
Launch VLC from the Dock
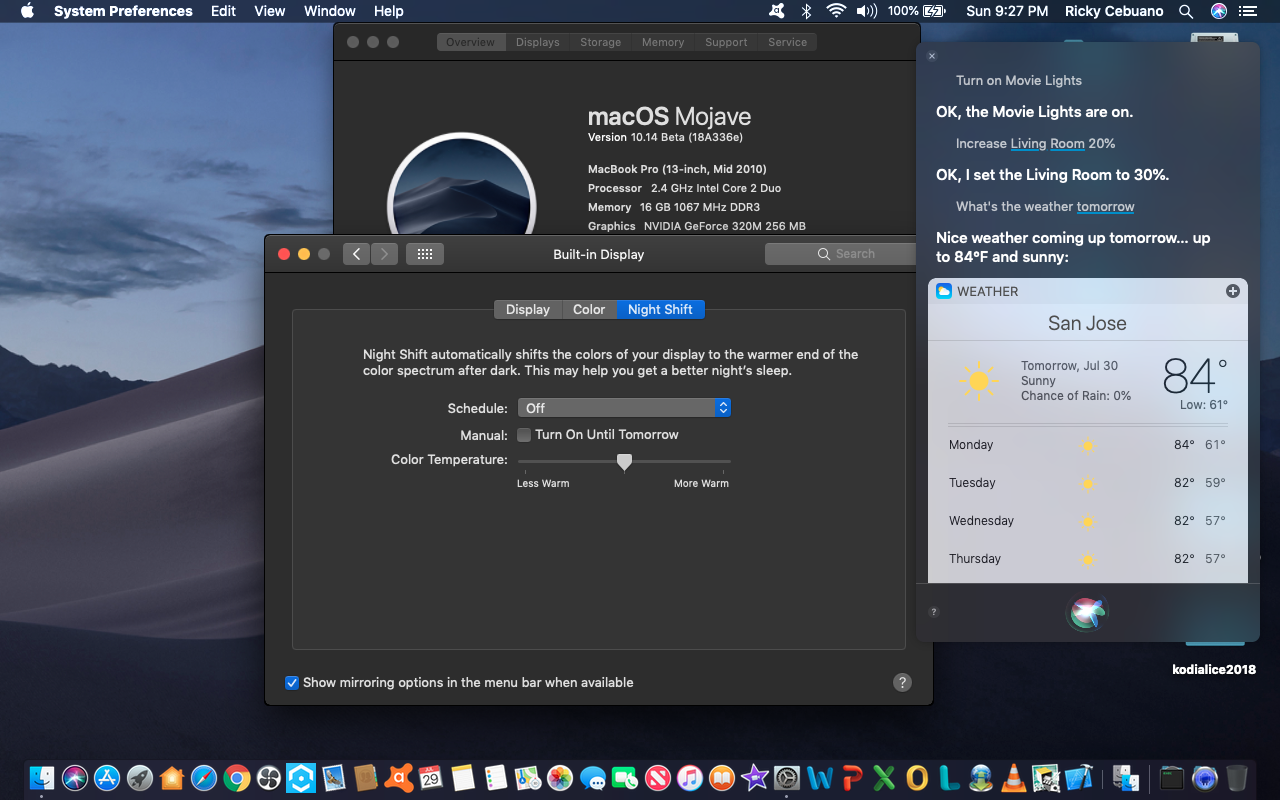pyautogui.click(x=1013, y=778)
